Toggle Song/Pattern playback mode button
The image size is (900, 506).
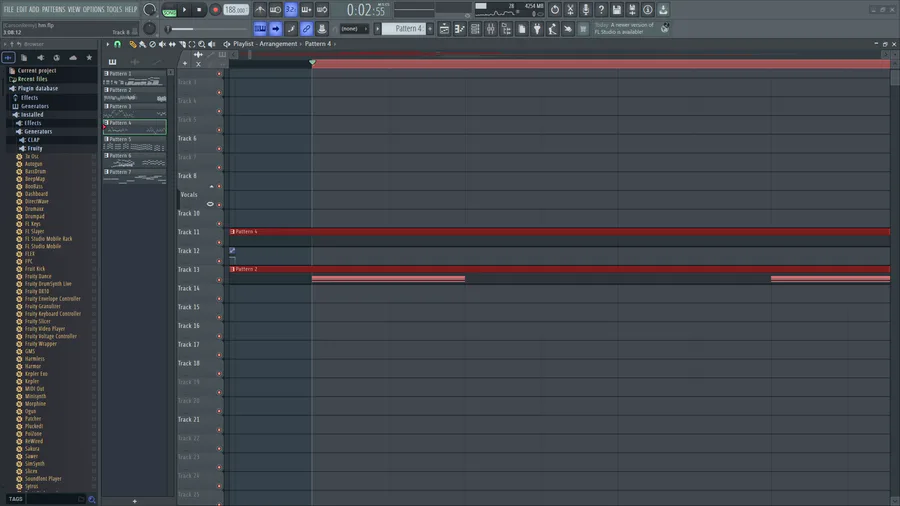point(169,10)
